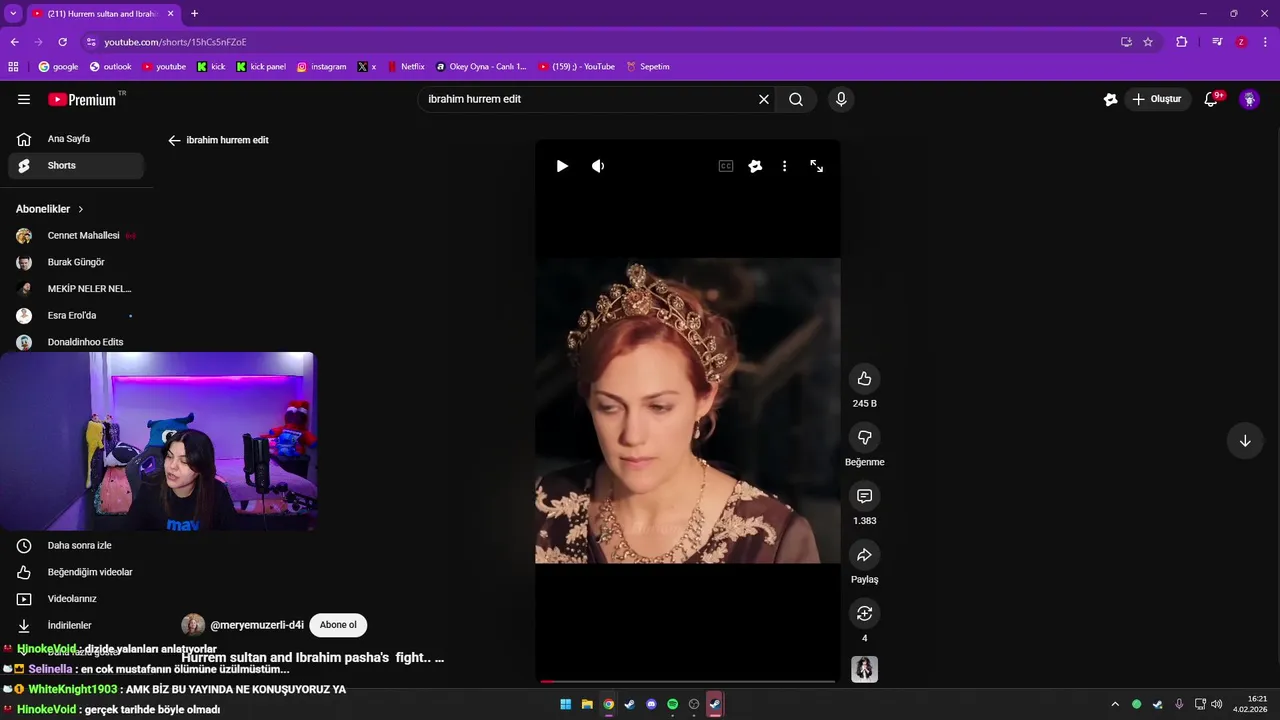
Task: Open the kick panel bookmark
Action: [261, 67]
